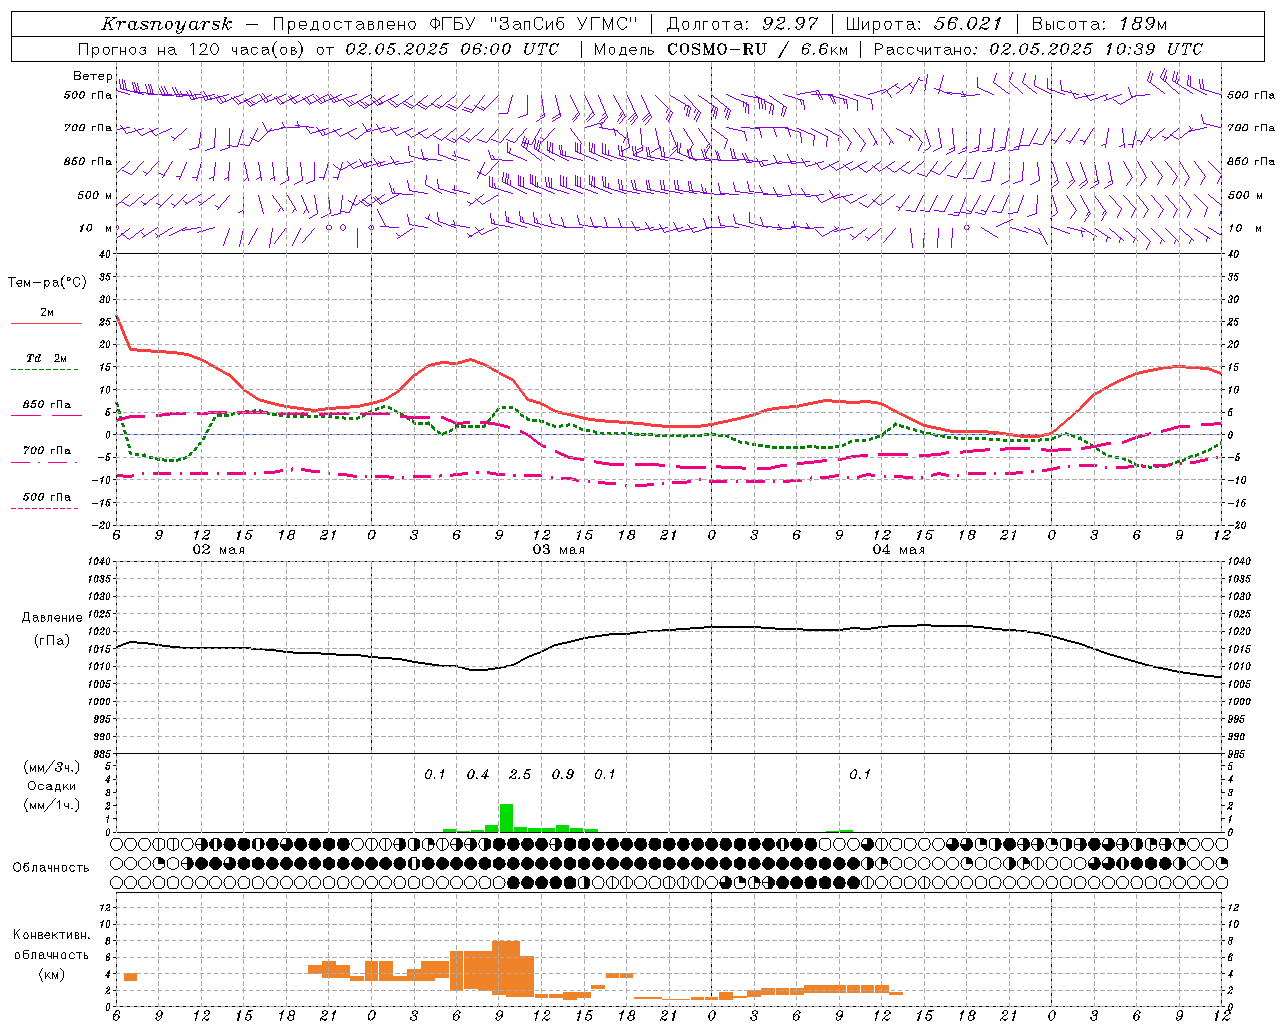Click the 2.5 precipitation amount value
Viewport: 1280px width, 1024px height.
[520, 775]
